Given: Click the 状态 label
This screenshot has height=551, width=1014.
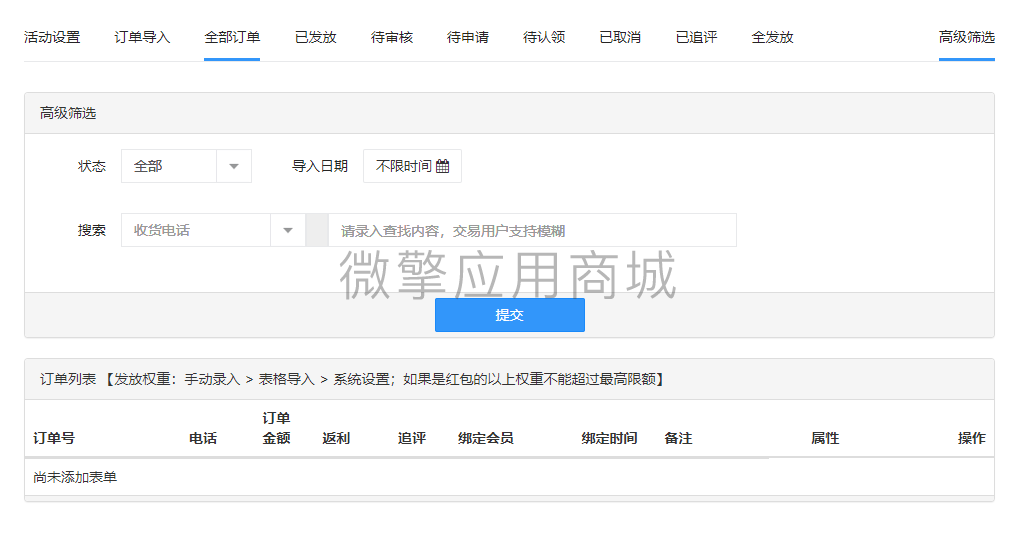Looking at the screenshot, I should (91, 166).
